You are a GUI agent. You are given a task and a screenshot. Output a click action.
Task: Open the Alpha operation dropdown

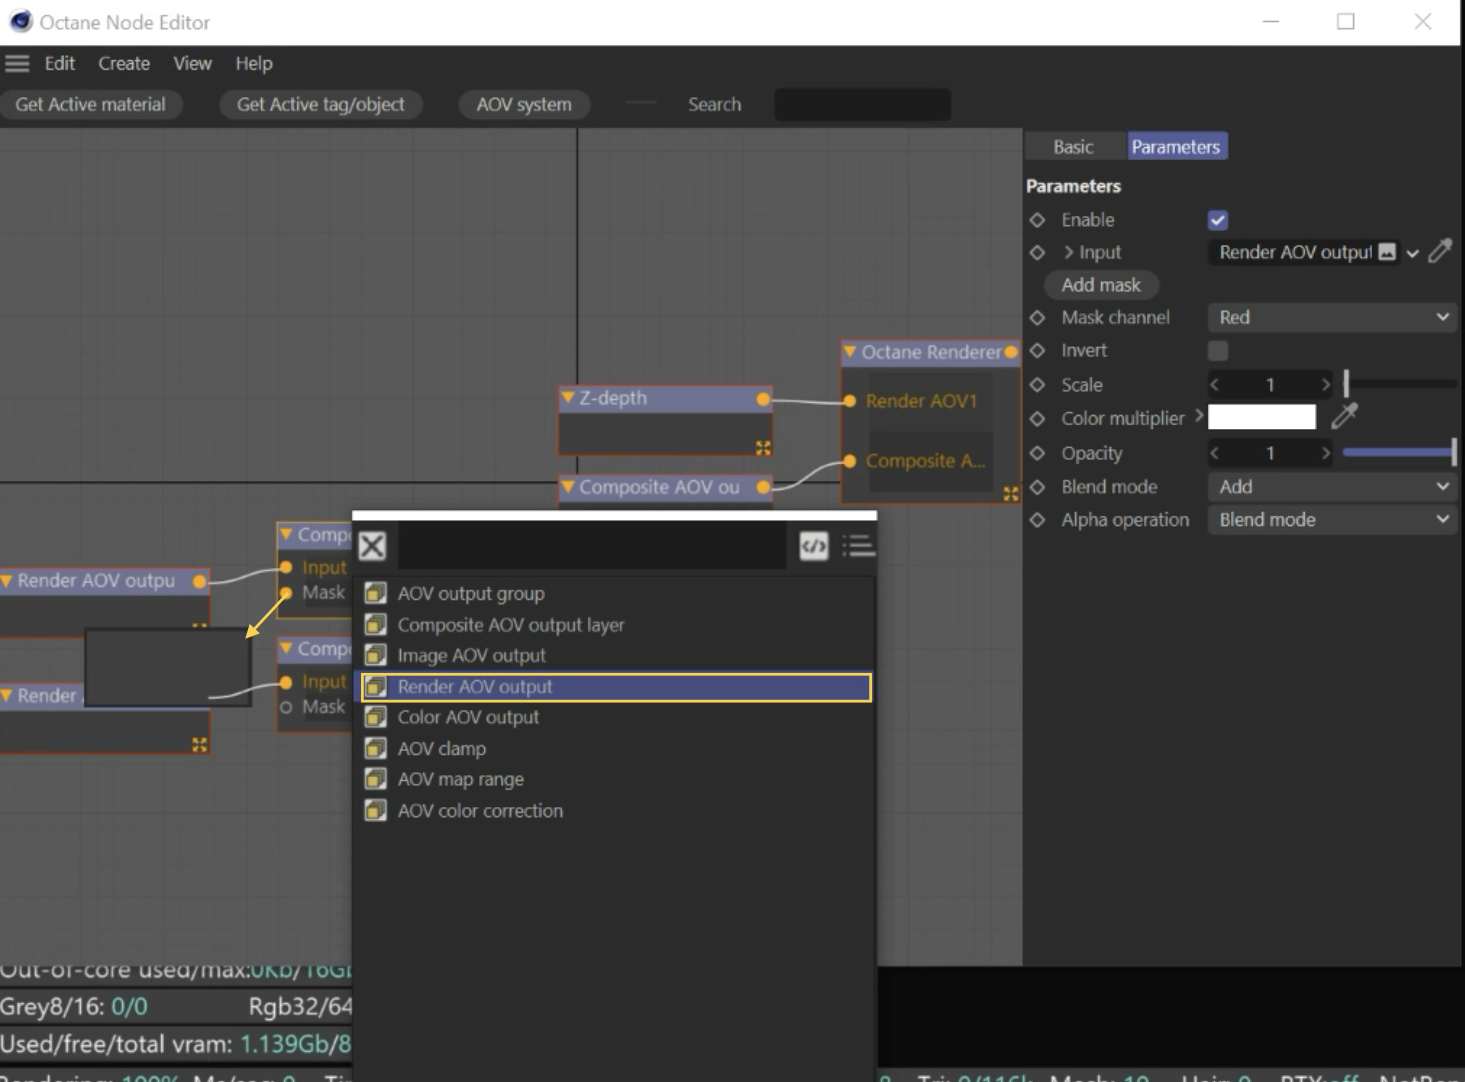(x=1331, y=520)
